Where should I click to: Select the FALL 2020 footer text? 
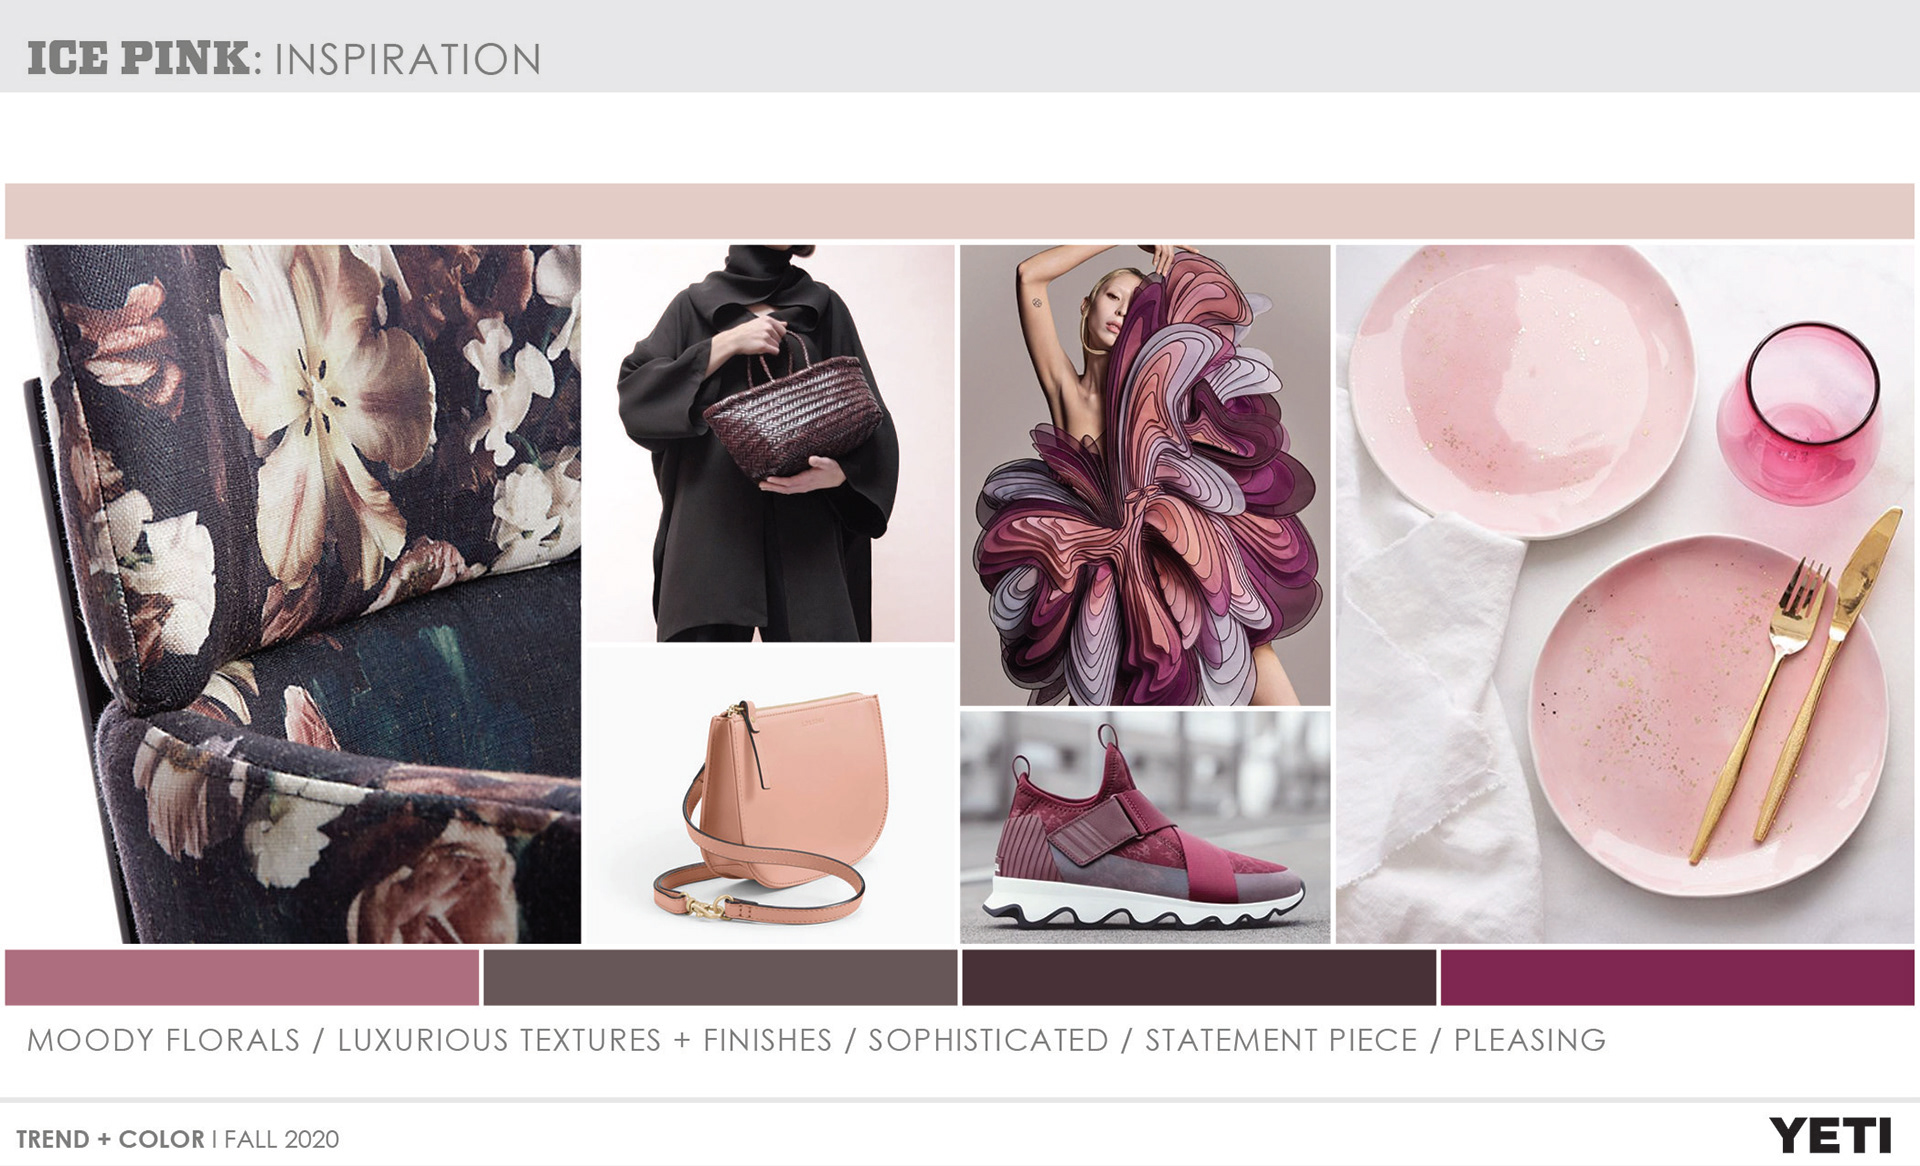(282, 1139)
